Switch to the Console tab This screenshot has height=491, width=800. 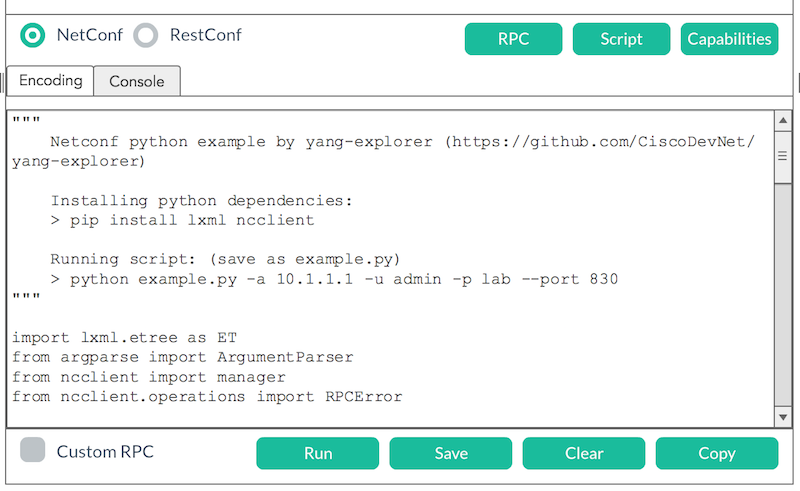137,81
